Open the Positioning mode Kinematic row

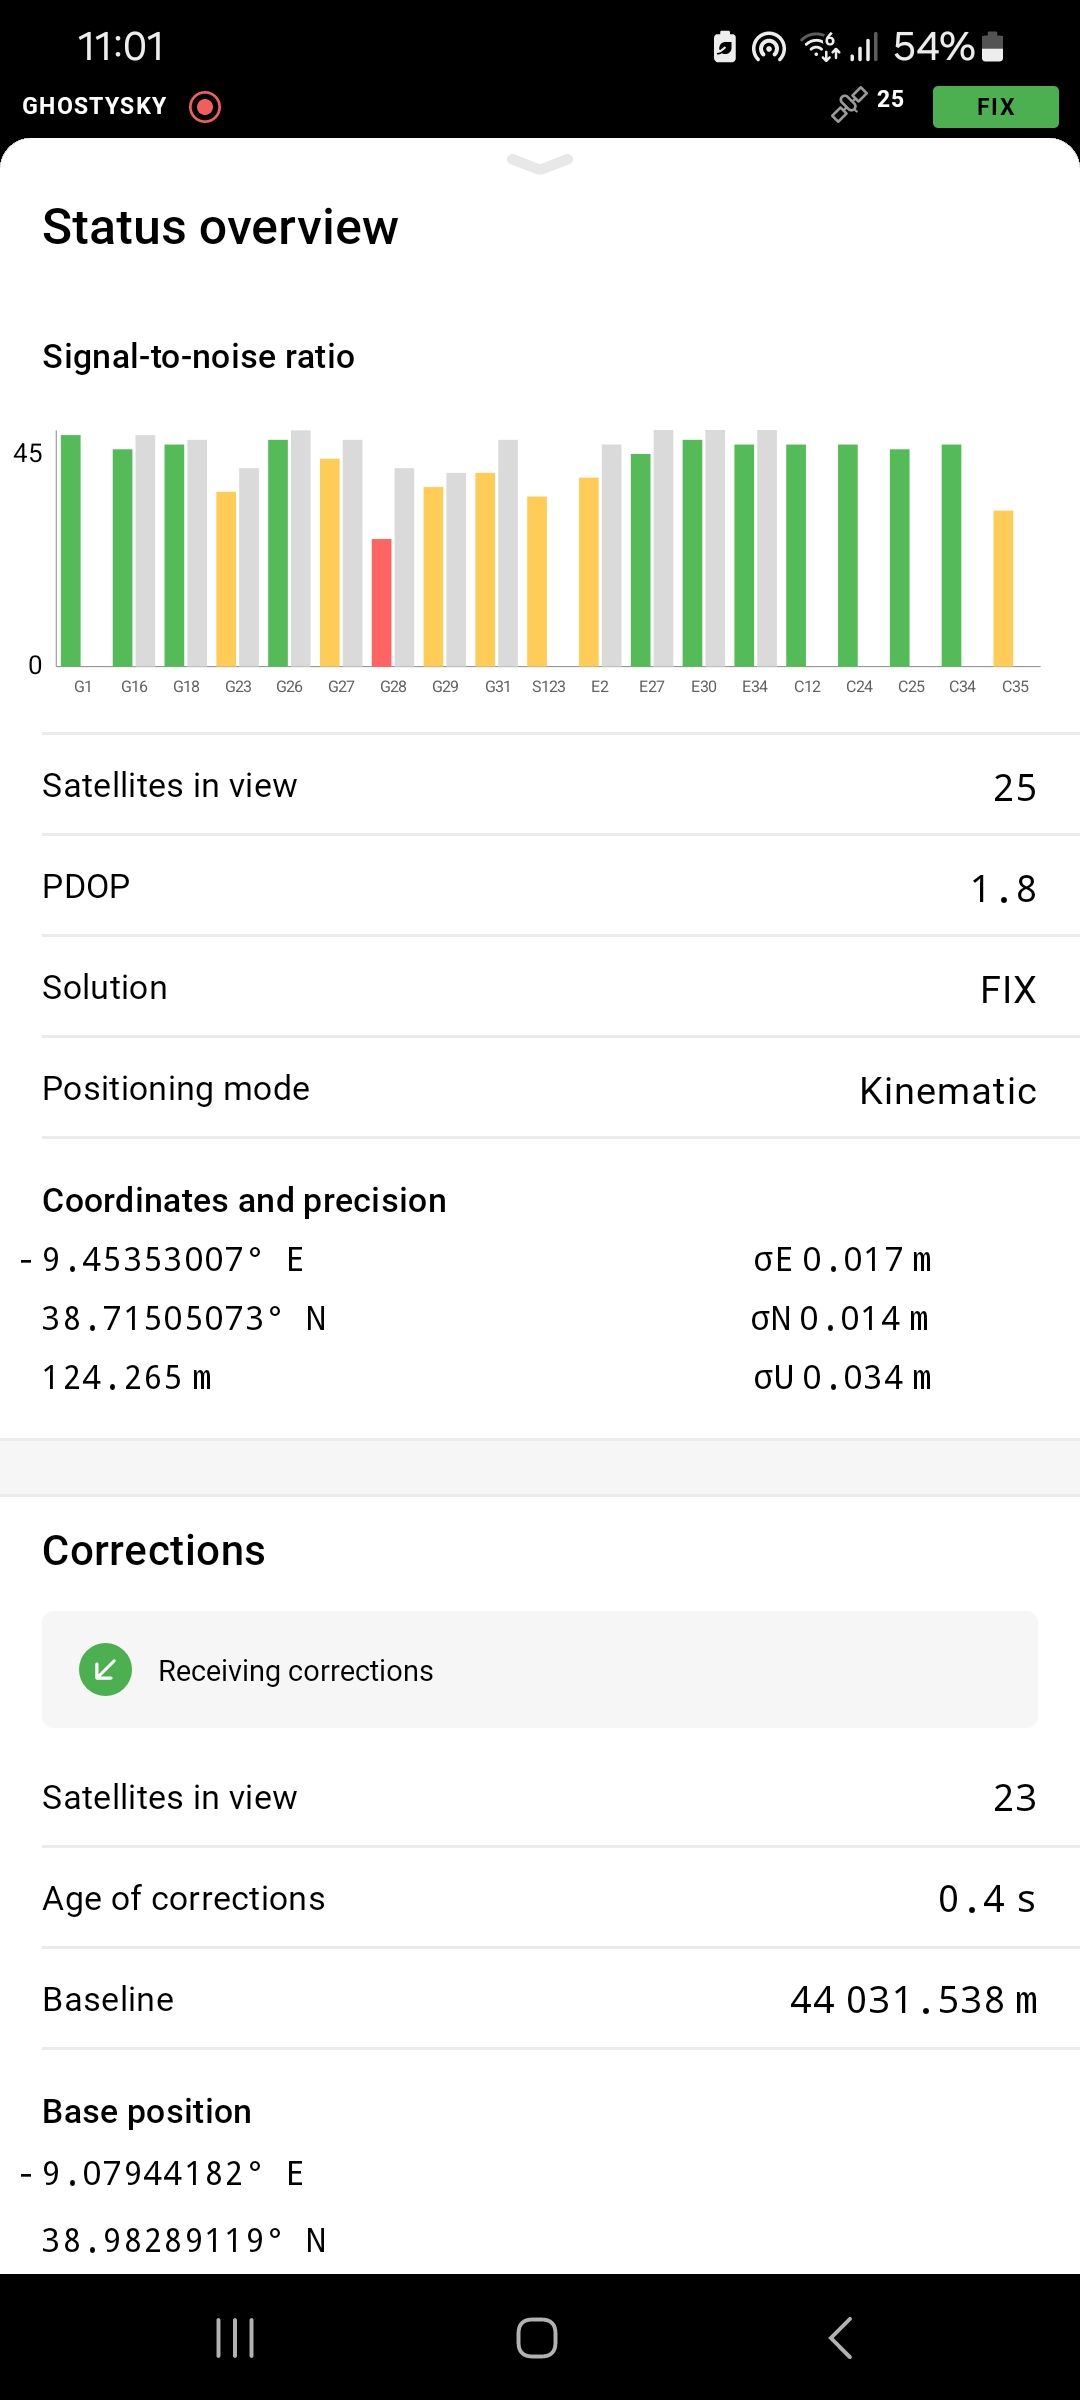coord(540,1089)
